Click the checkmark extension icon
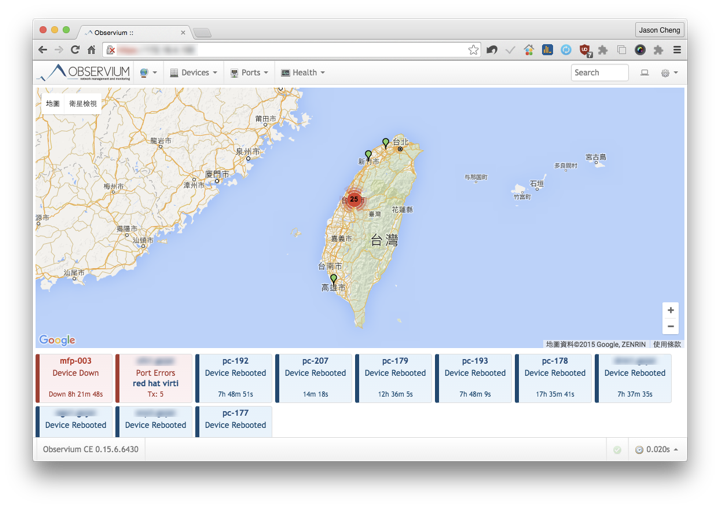 click(510, 50)
